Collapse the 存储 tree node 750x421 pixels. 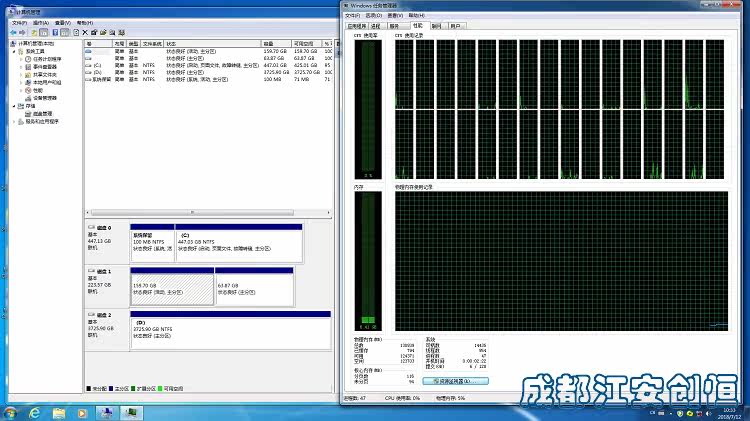pyautogui.click(x=14, y=106)
